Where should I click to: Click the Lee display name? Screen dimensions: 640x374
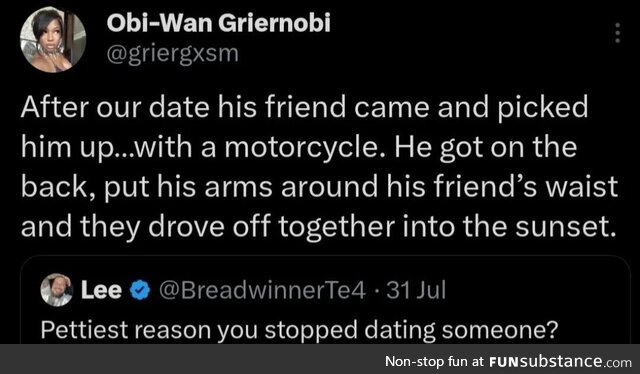click(x=101, y=290)
